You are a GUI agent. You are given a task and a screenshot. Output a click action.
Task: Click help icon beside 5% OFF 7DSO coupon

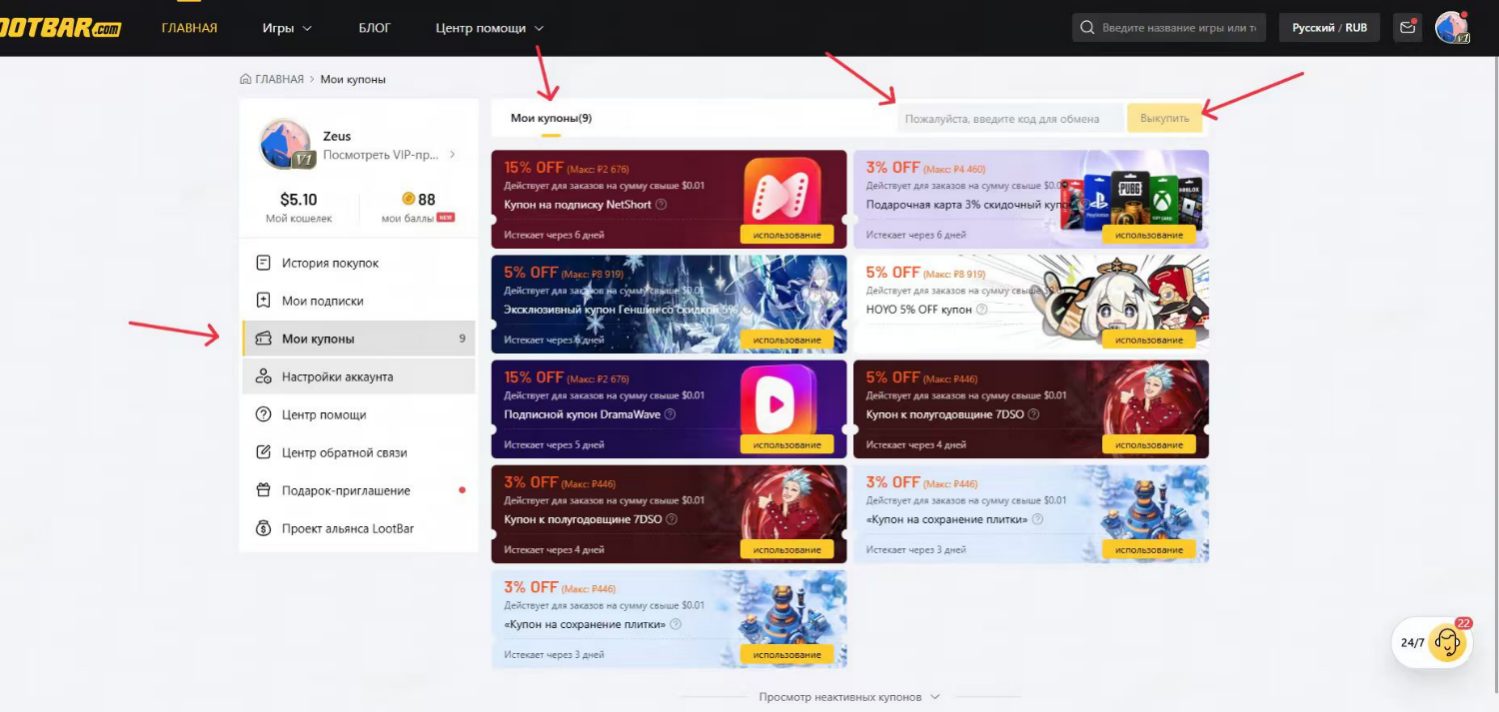1033,414
